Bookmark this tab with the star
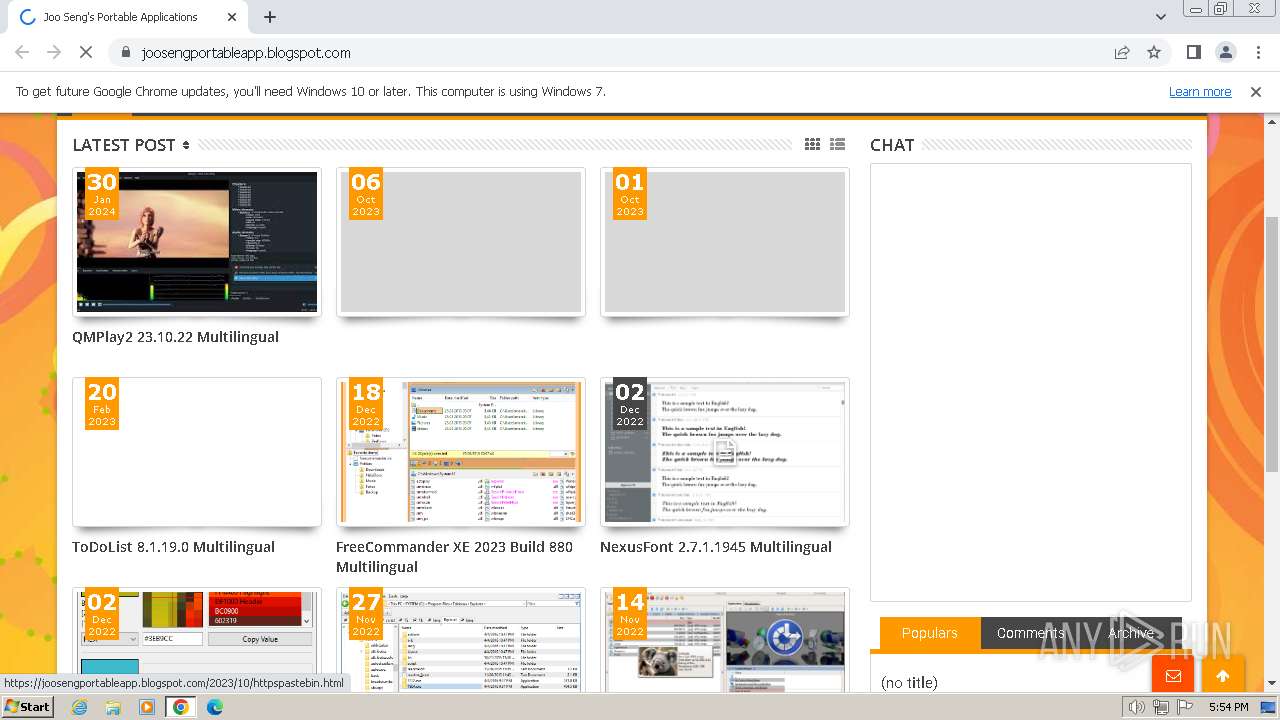The image size is (1280, 720). 1154,53
